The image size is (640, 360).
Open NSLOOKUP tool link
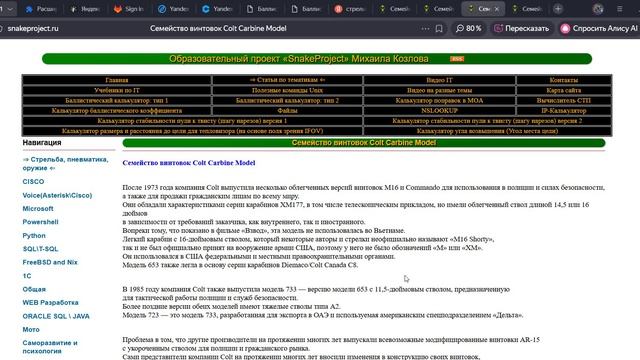coord(439,111)
